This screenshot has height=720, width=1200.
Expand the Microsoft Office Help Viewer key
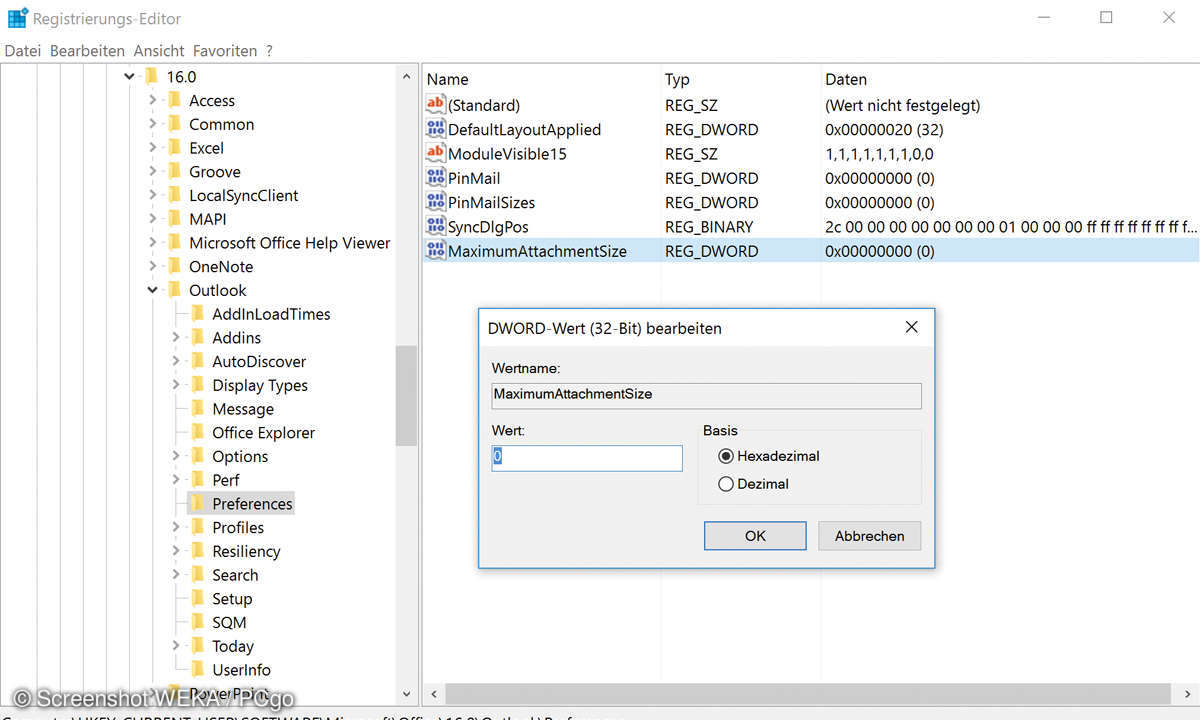[152, 243]
